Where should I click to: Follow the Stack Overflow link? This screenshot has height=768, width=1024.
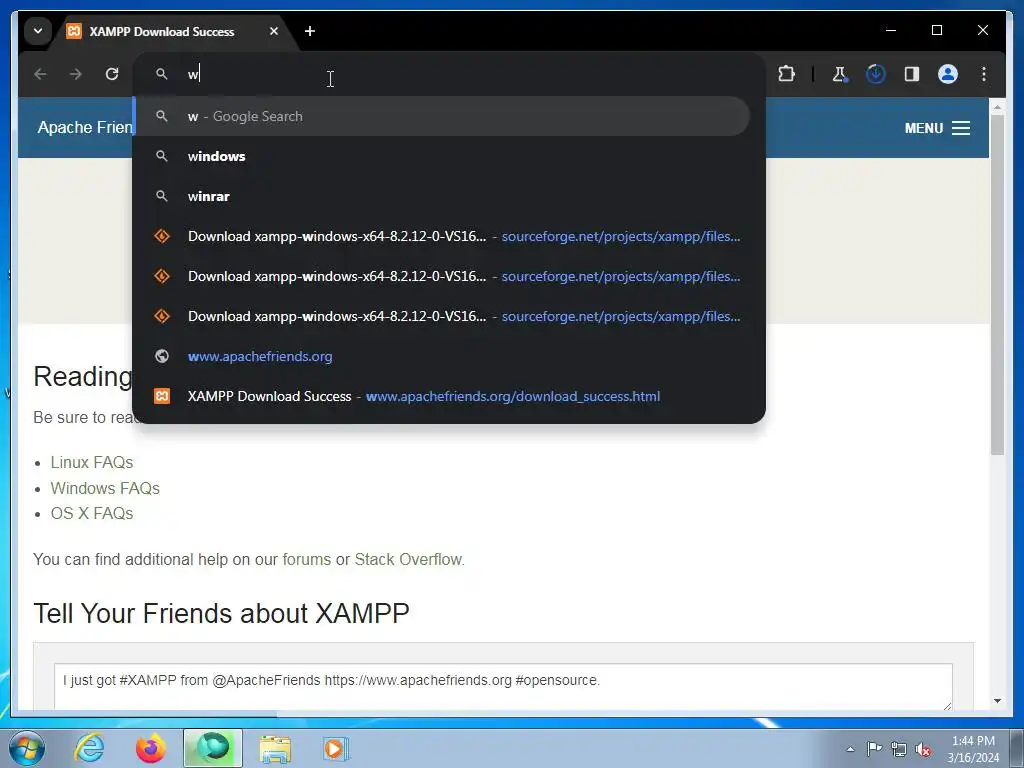click(408, 560)
